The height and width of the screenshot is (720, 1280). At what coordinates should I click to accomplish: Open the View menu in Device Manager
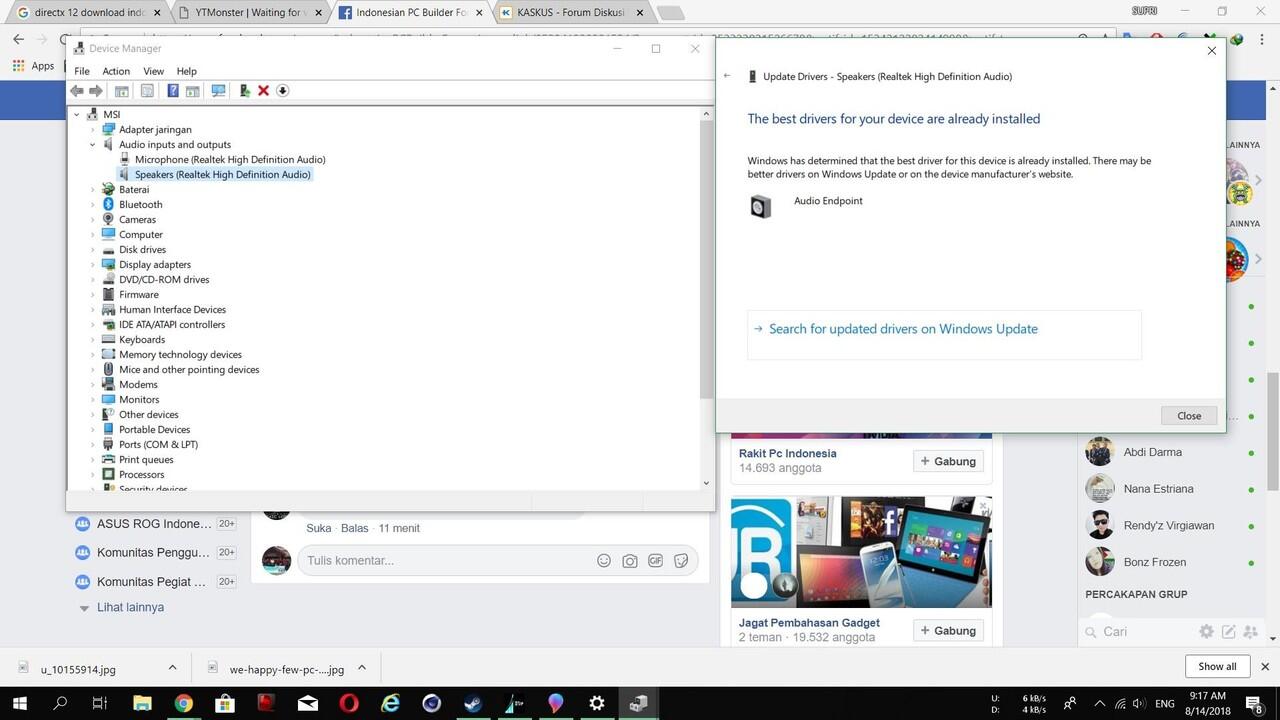(x=153, y=71)
